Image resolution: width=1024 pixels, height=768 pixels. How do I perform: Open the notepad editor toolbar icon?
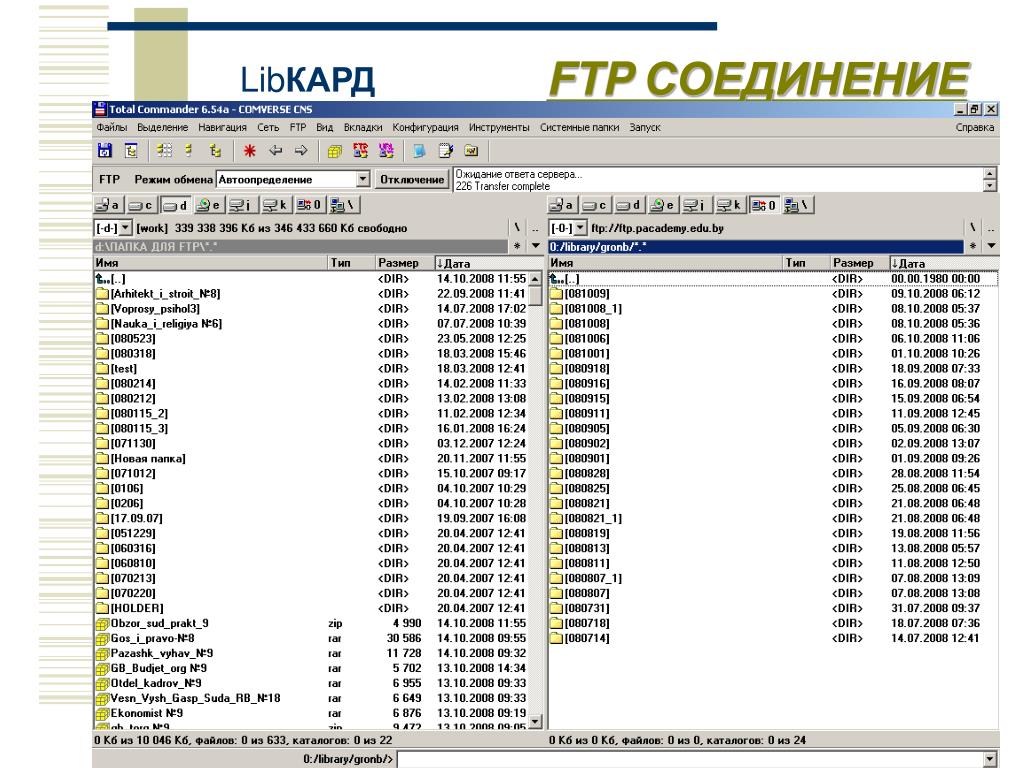(446, 151)
